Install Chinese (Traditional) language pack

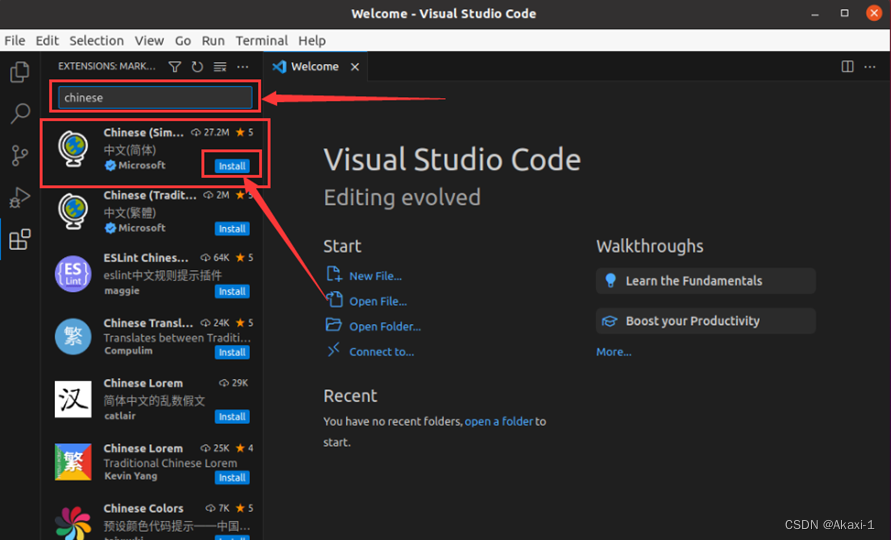232,229
